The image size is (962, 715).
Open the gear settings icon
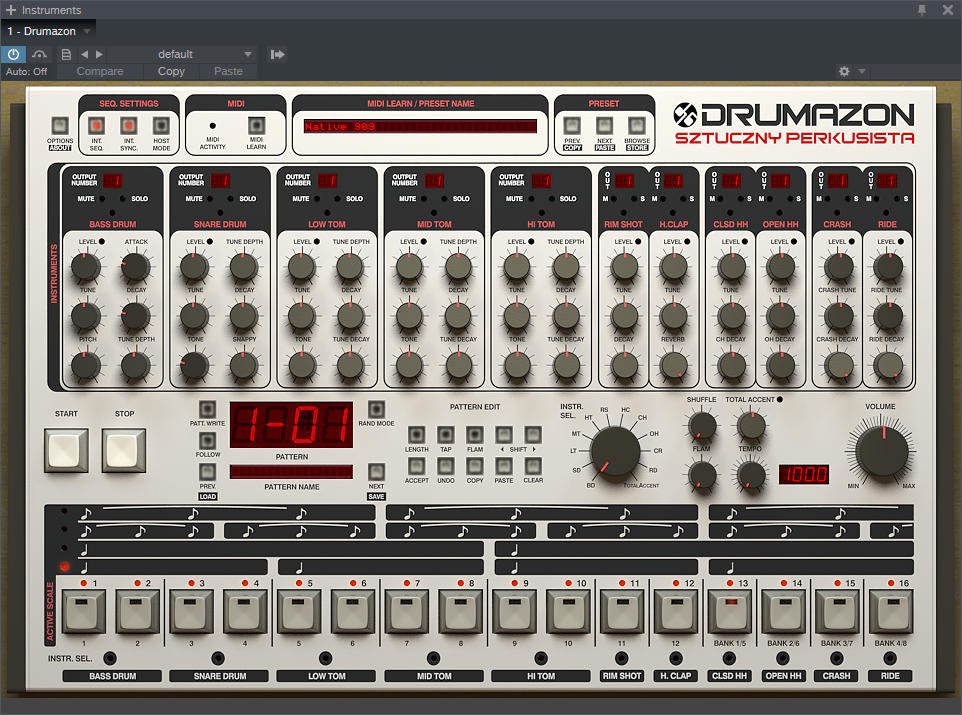coord(844,71)
